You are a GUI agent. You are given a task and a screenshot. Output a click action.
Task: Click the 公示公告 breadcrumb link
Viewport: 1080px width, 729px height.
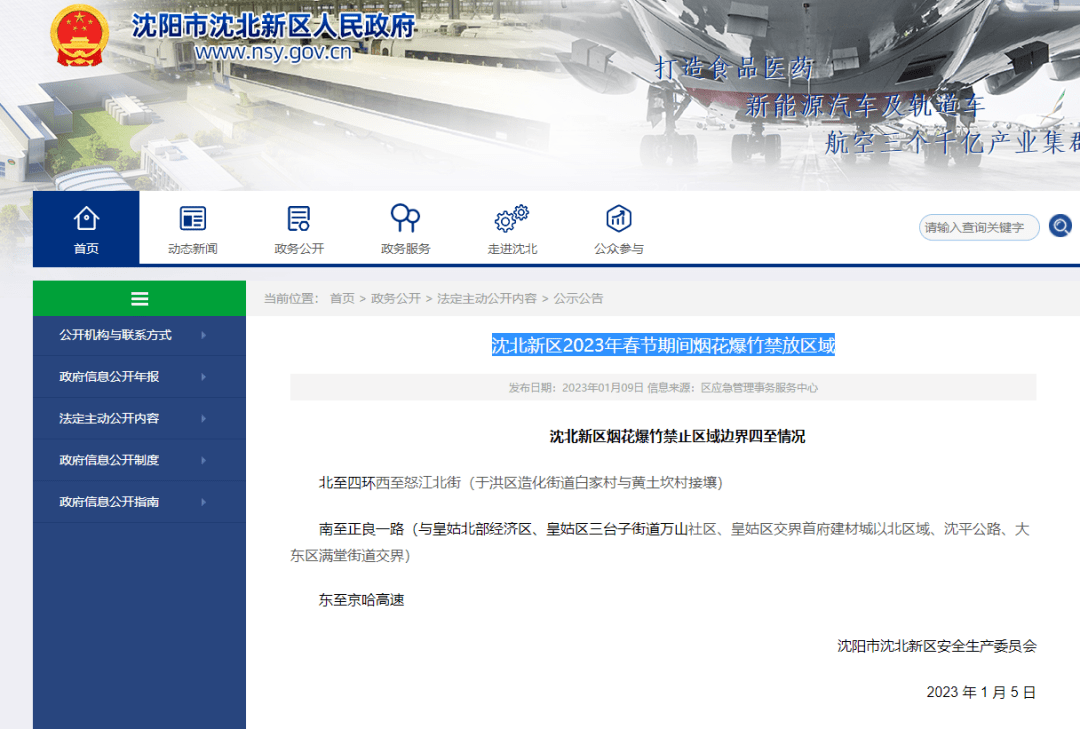578,298
